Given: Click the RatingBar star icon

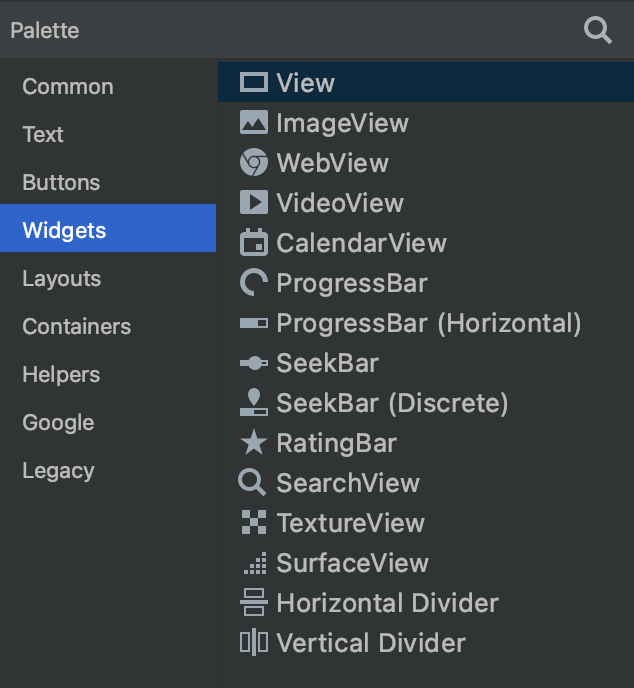Looking at the screenshot, I should [254, 443].
